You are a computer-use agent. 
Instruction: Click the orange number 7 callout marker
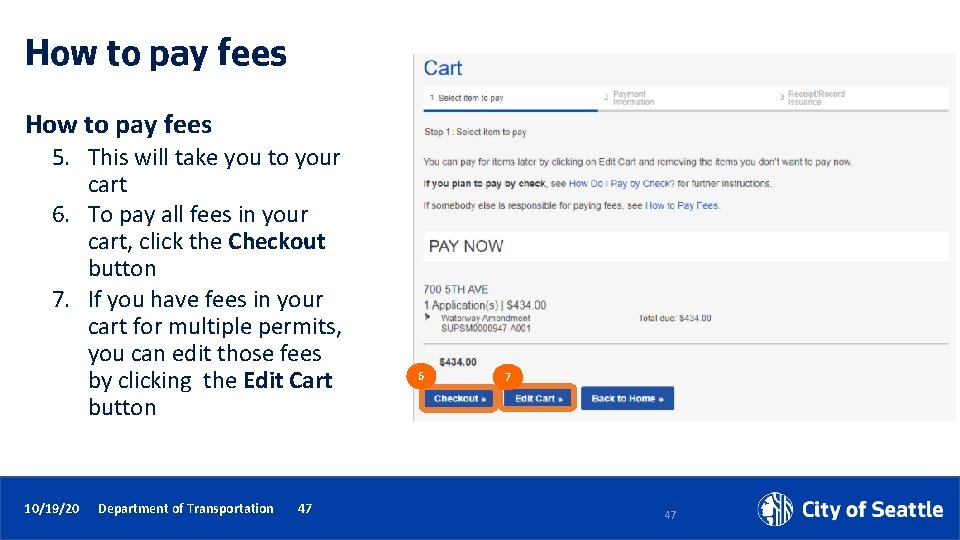tap(508, 376)
